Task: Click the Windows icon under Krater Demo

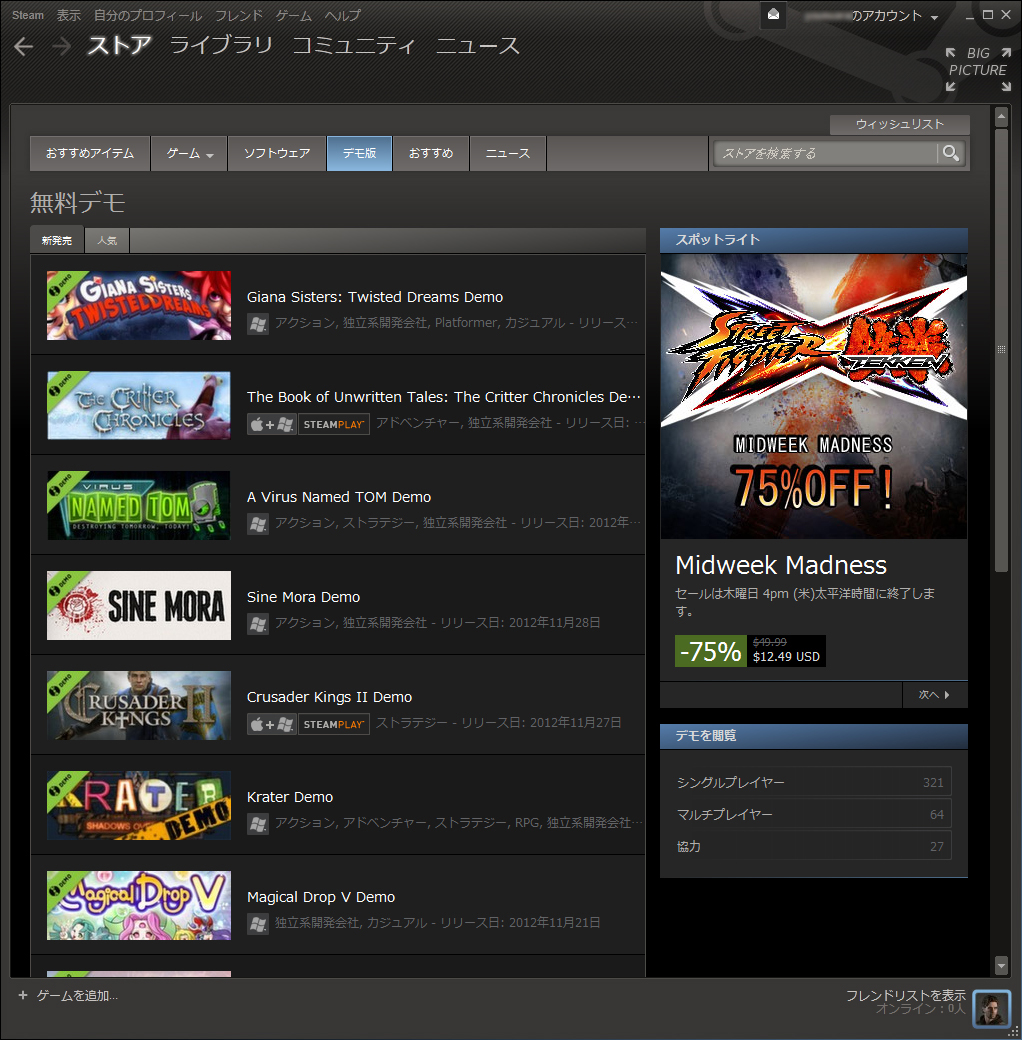Action: pos(258,824)
